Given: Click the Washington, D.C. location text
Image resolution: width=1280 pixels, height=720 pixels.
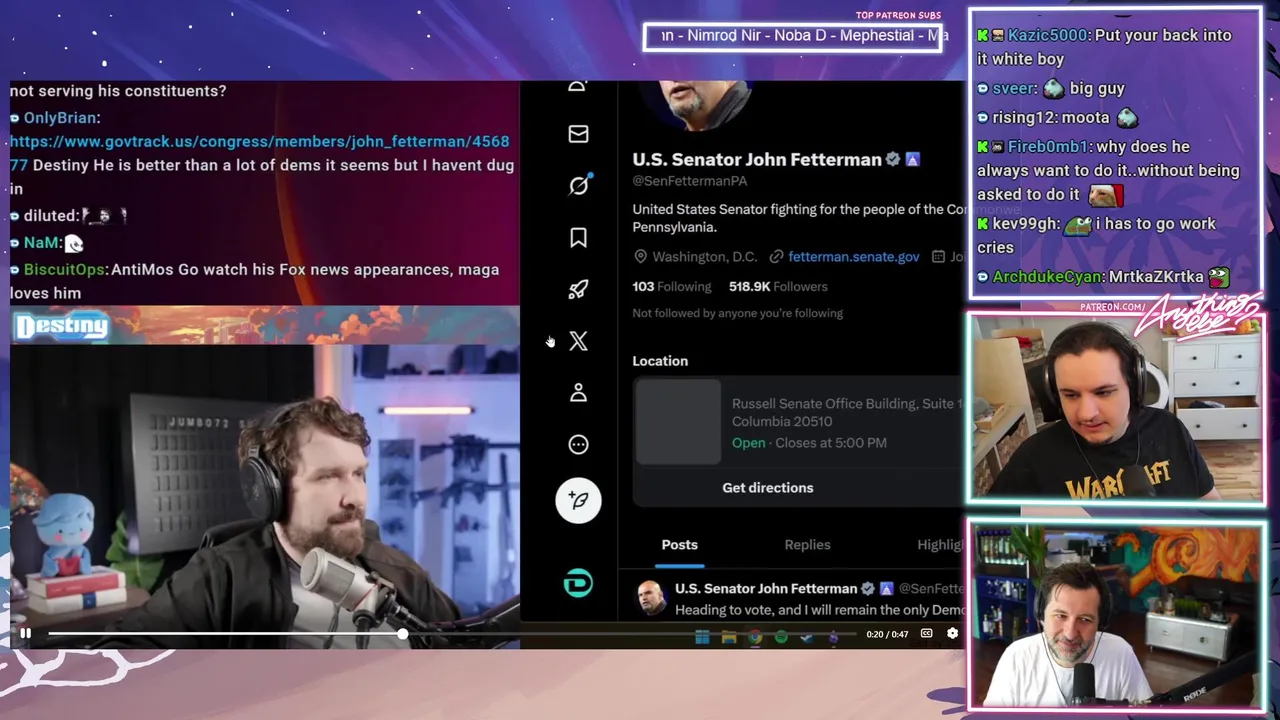Looking at the screenshot, I should 704,257.
